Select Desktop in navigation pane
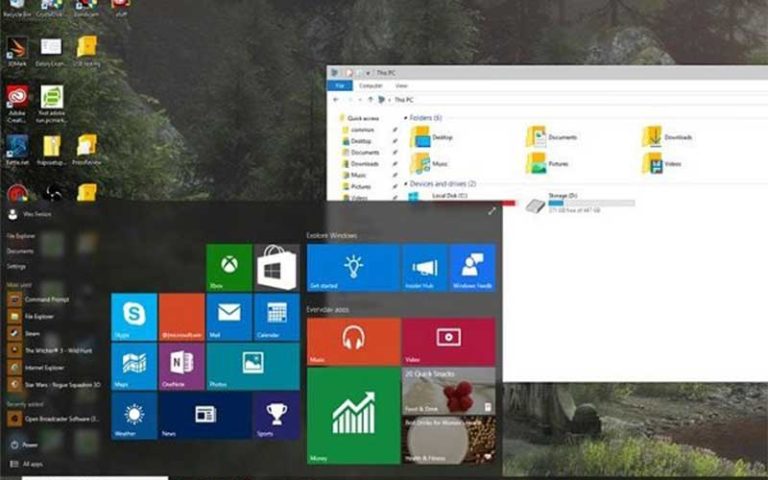768x480 pixels. tap(361, 141)
